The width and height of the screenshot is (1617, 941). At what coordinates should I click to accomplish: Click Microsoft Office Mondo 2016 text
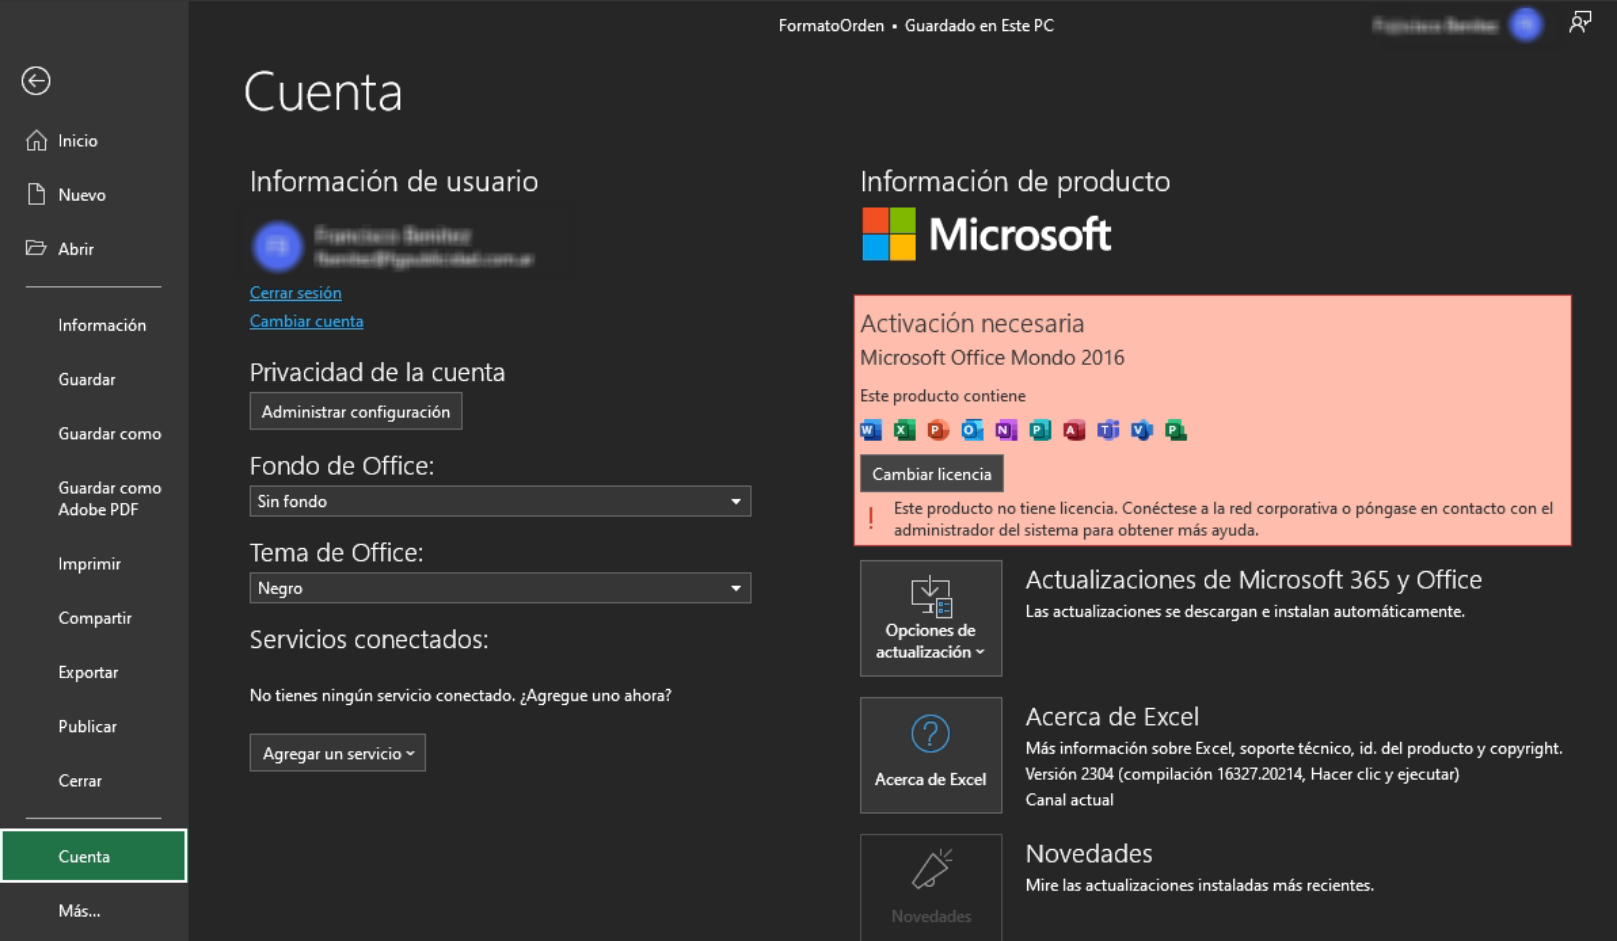point(992,357)
